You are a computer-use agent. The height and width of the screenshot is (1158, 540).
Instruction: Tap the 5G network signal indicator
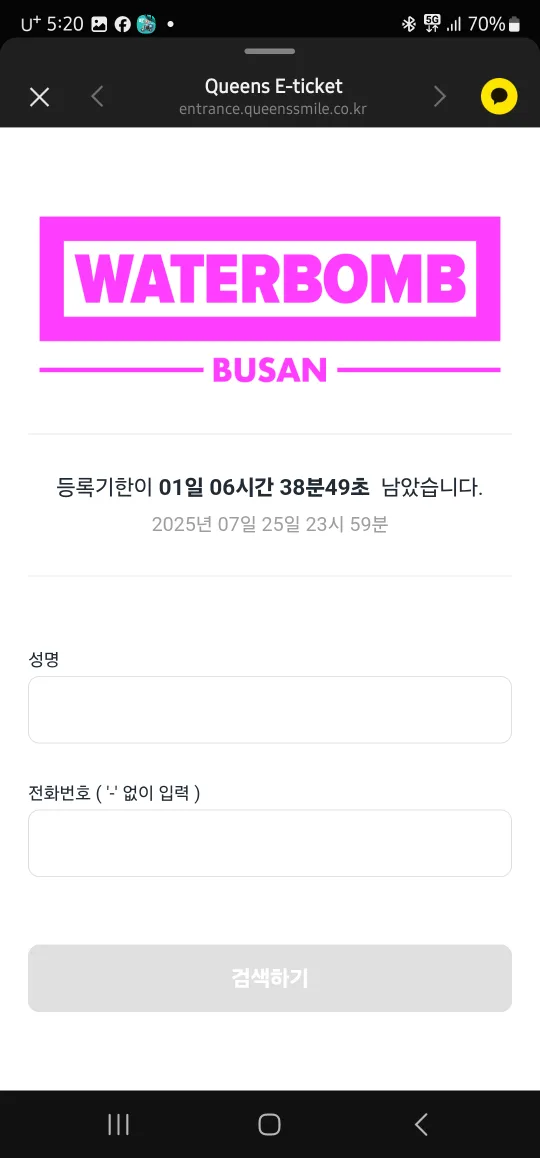click(x=432, y=24)
